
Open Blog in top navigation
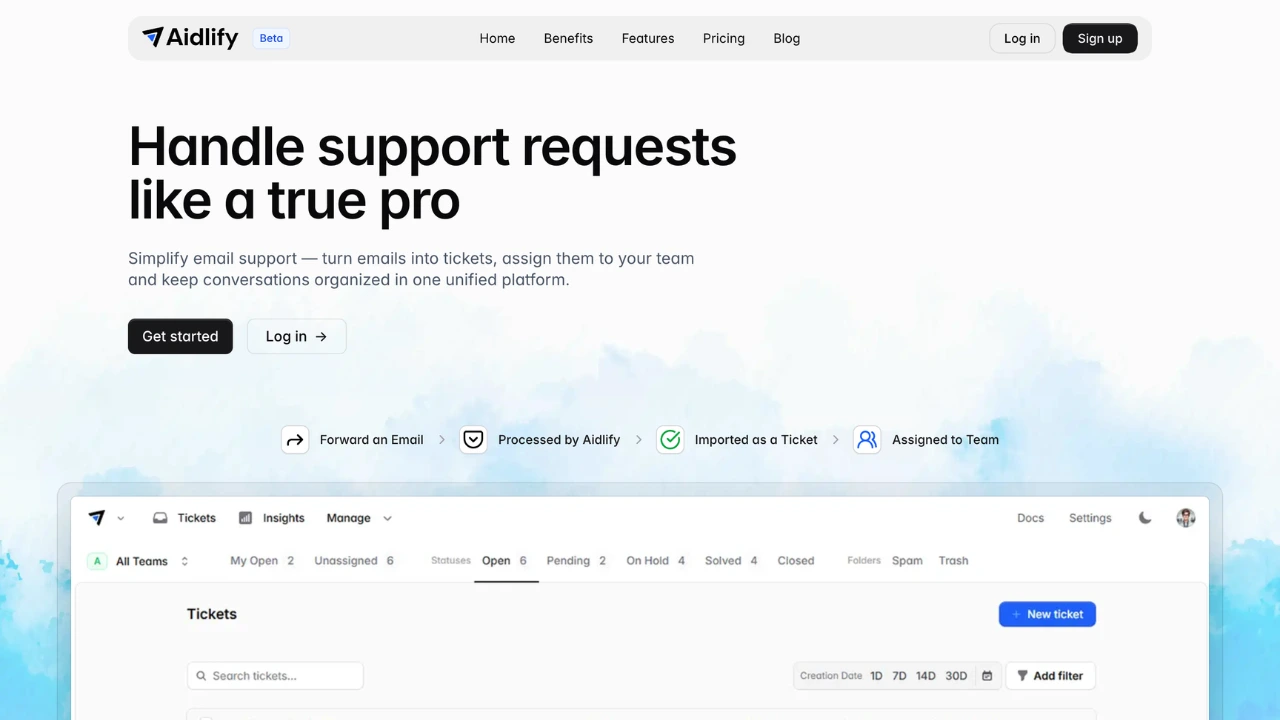click(x=787, y=38)
